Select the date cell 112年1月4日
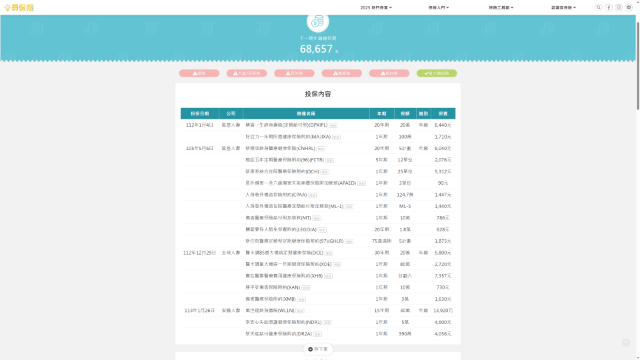This screenshot has height=360, width=640. pos(200,125)
